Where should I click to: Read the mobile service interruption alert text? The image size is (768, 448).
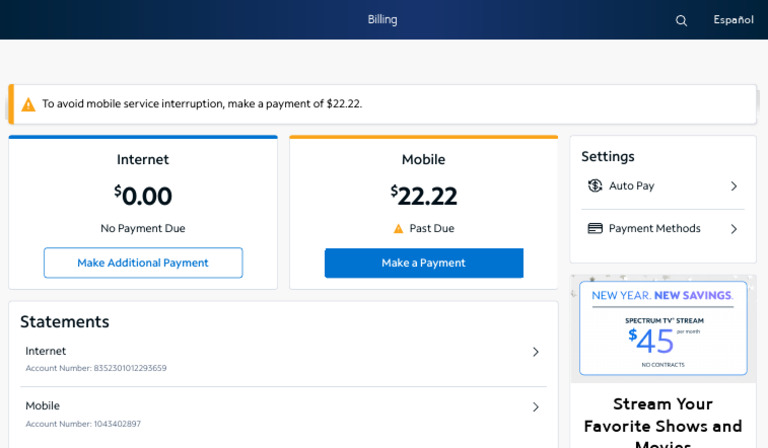(202, 104)
